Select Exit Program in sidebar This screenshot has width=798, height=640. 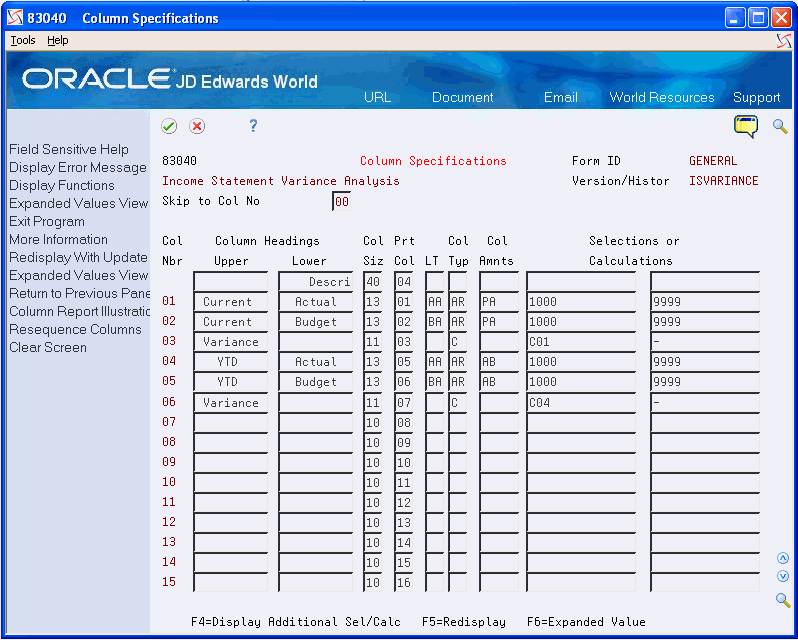point(47,221)
